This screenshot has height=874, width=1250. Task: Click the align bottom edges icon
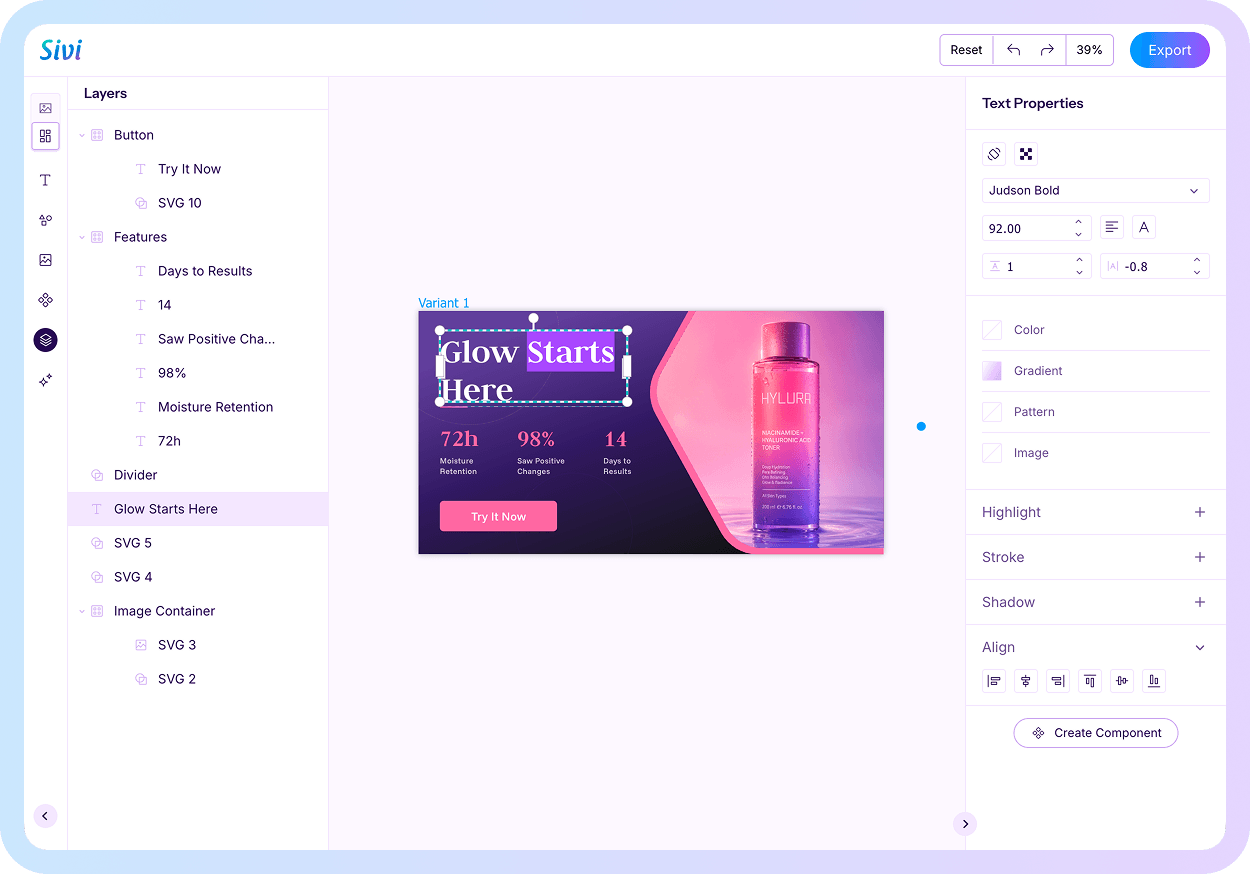tap(1154, 681)
